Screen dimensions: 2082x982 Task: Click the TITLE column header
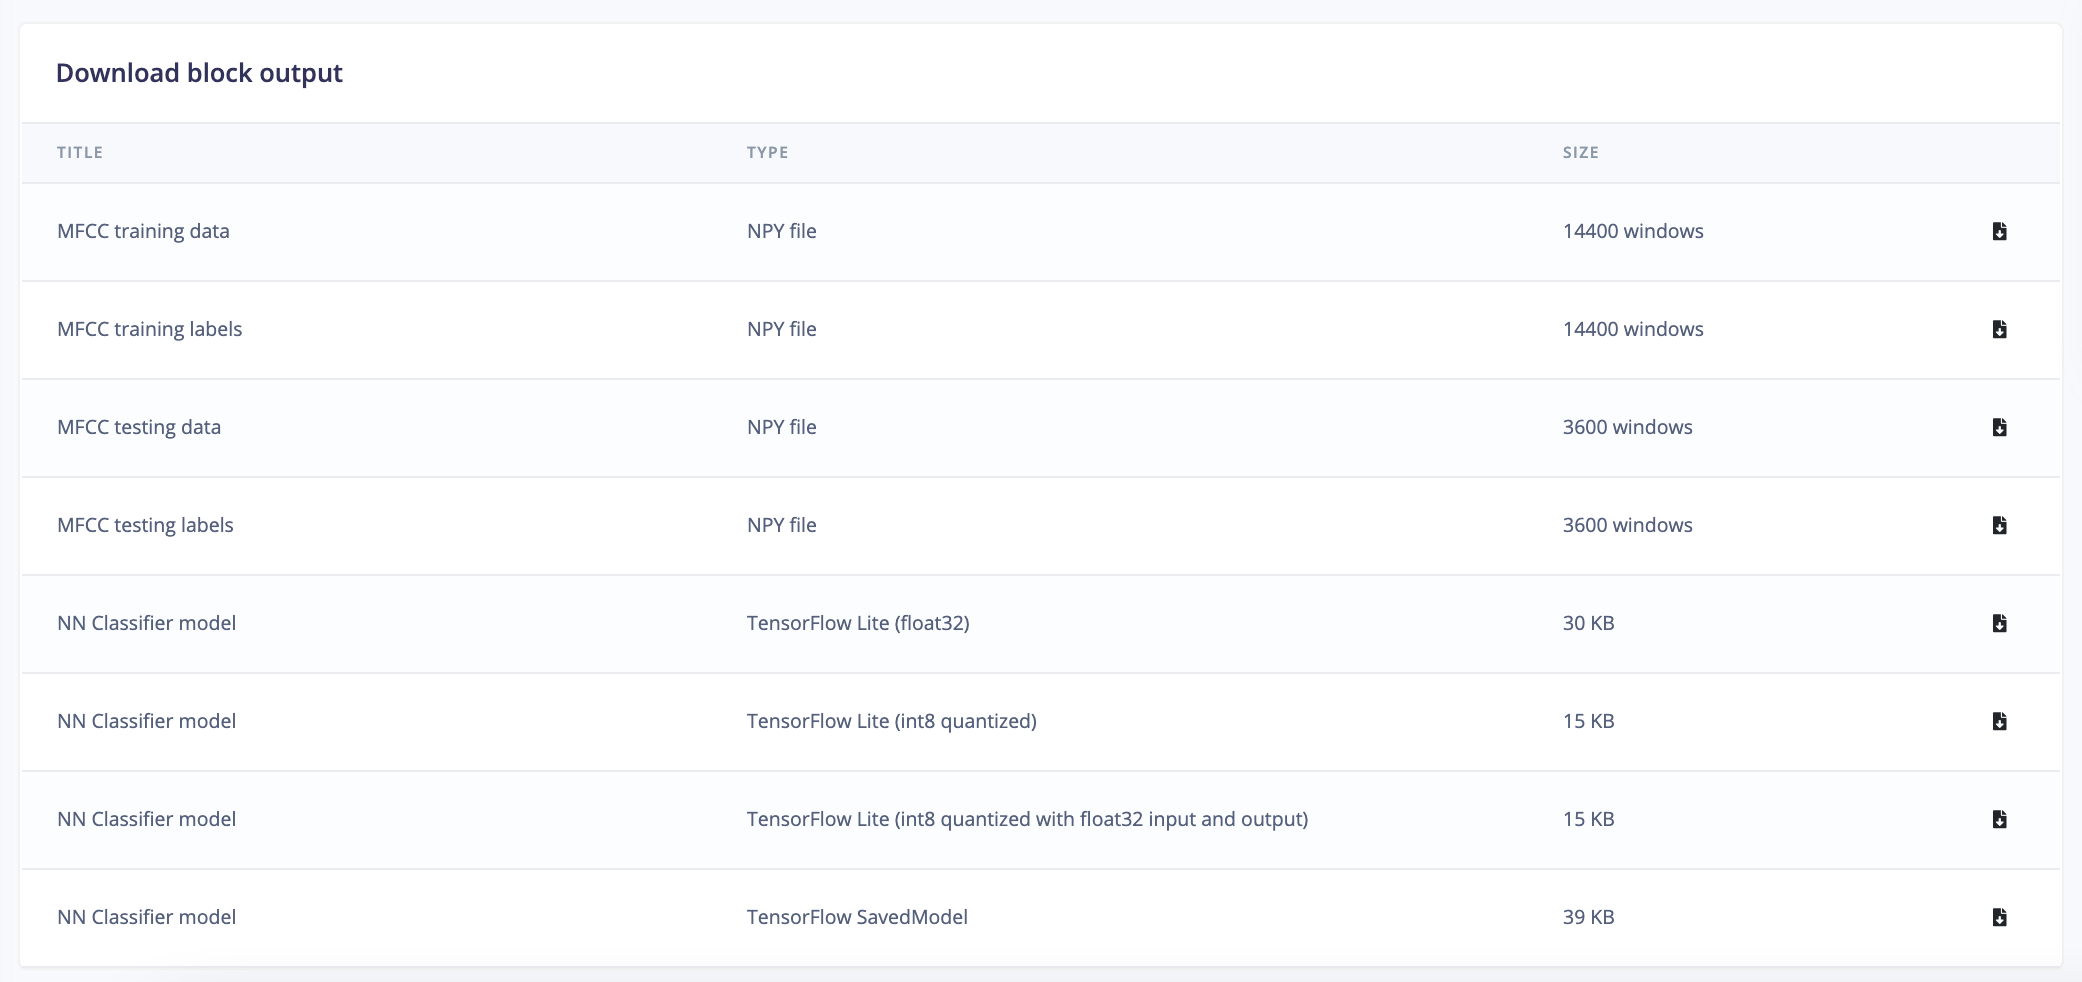pyautogui.click(x=80, y=152)
